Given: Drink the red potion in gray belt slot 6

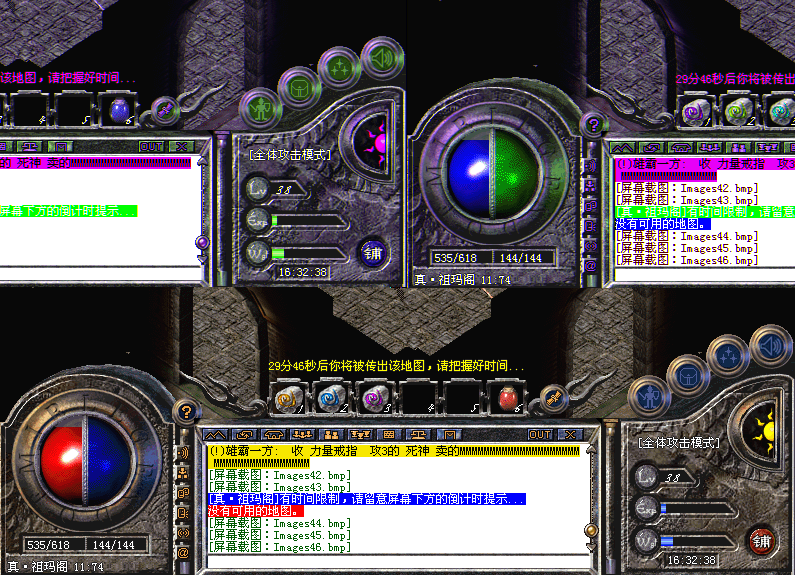Looking at the screenshot, I should coord(507,399).
